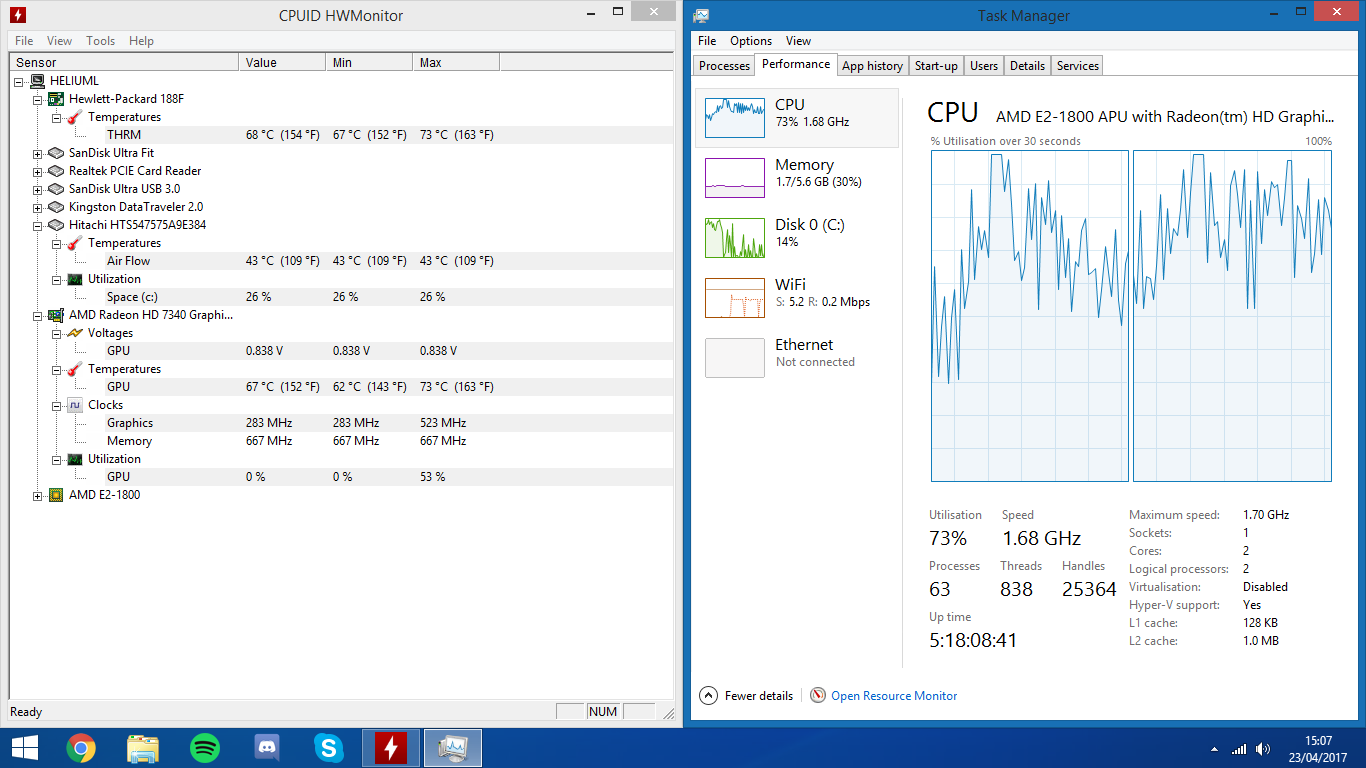Image resolution: width=1366 pixels, height=768 pixels.
Task: Click the Task Manager title bar icon
Action: 701,15
